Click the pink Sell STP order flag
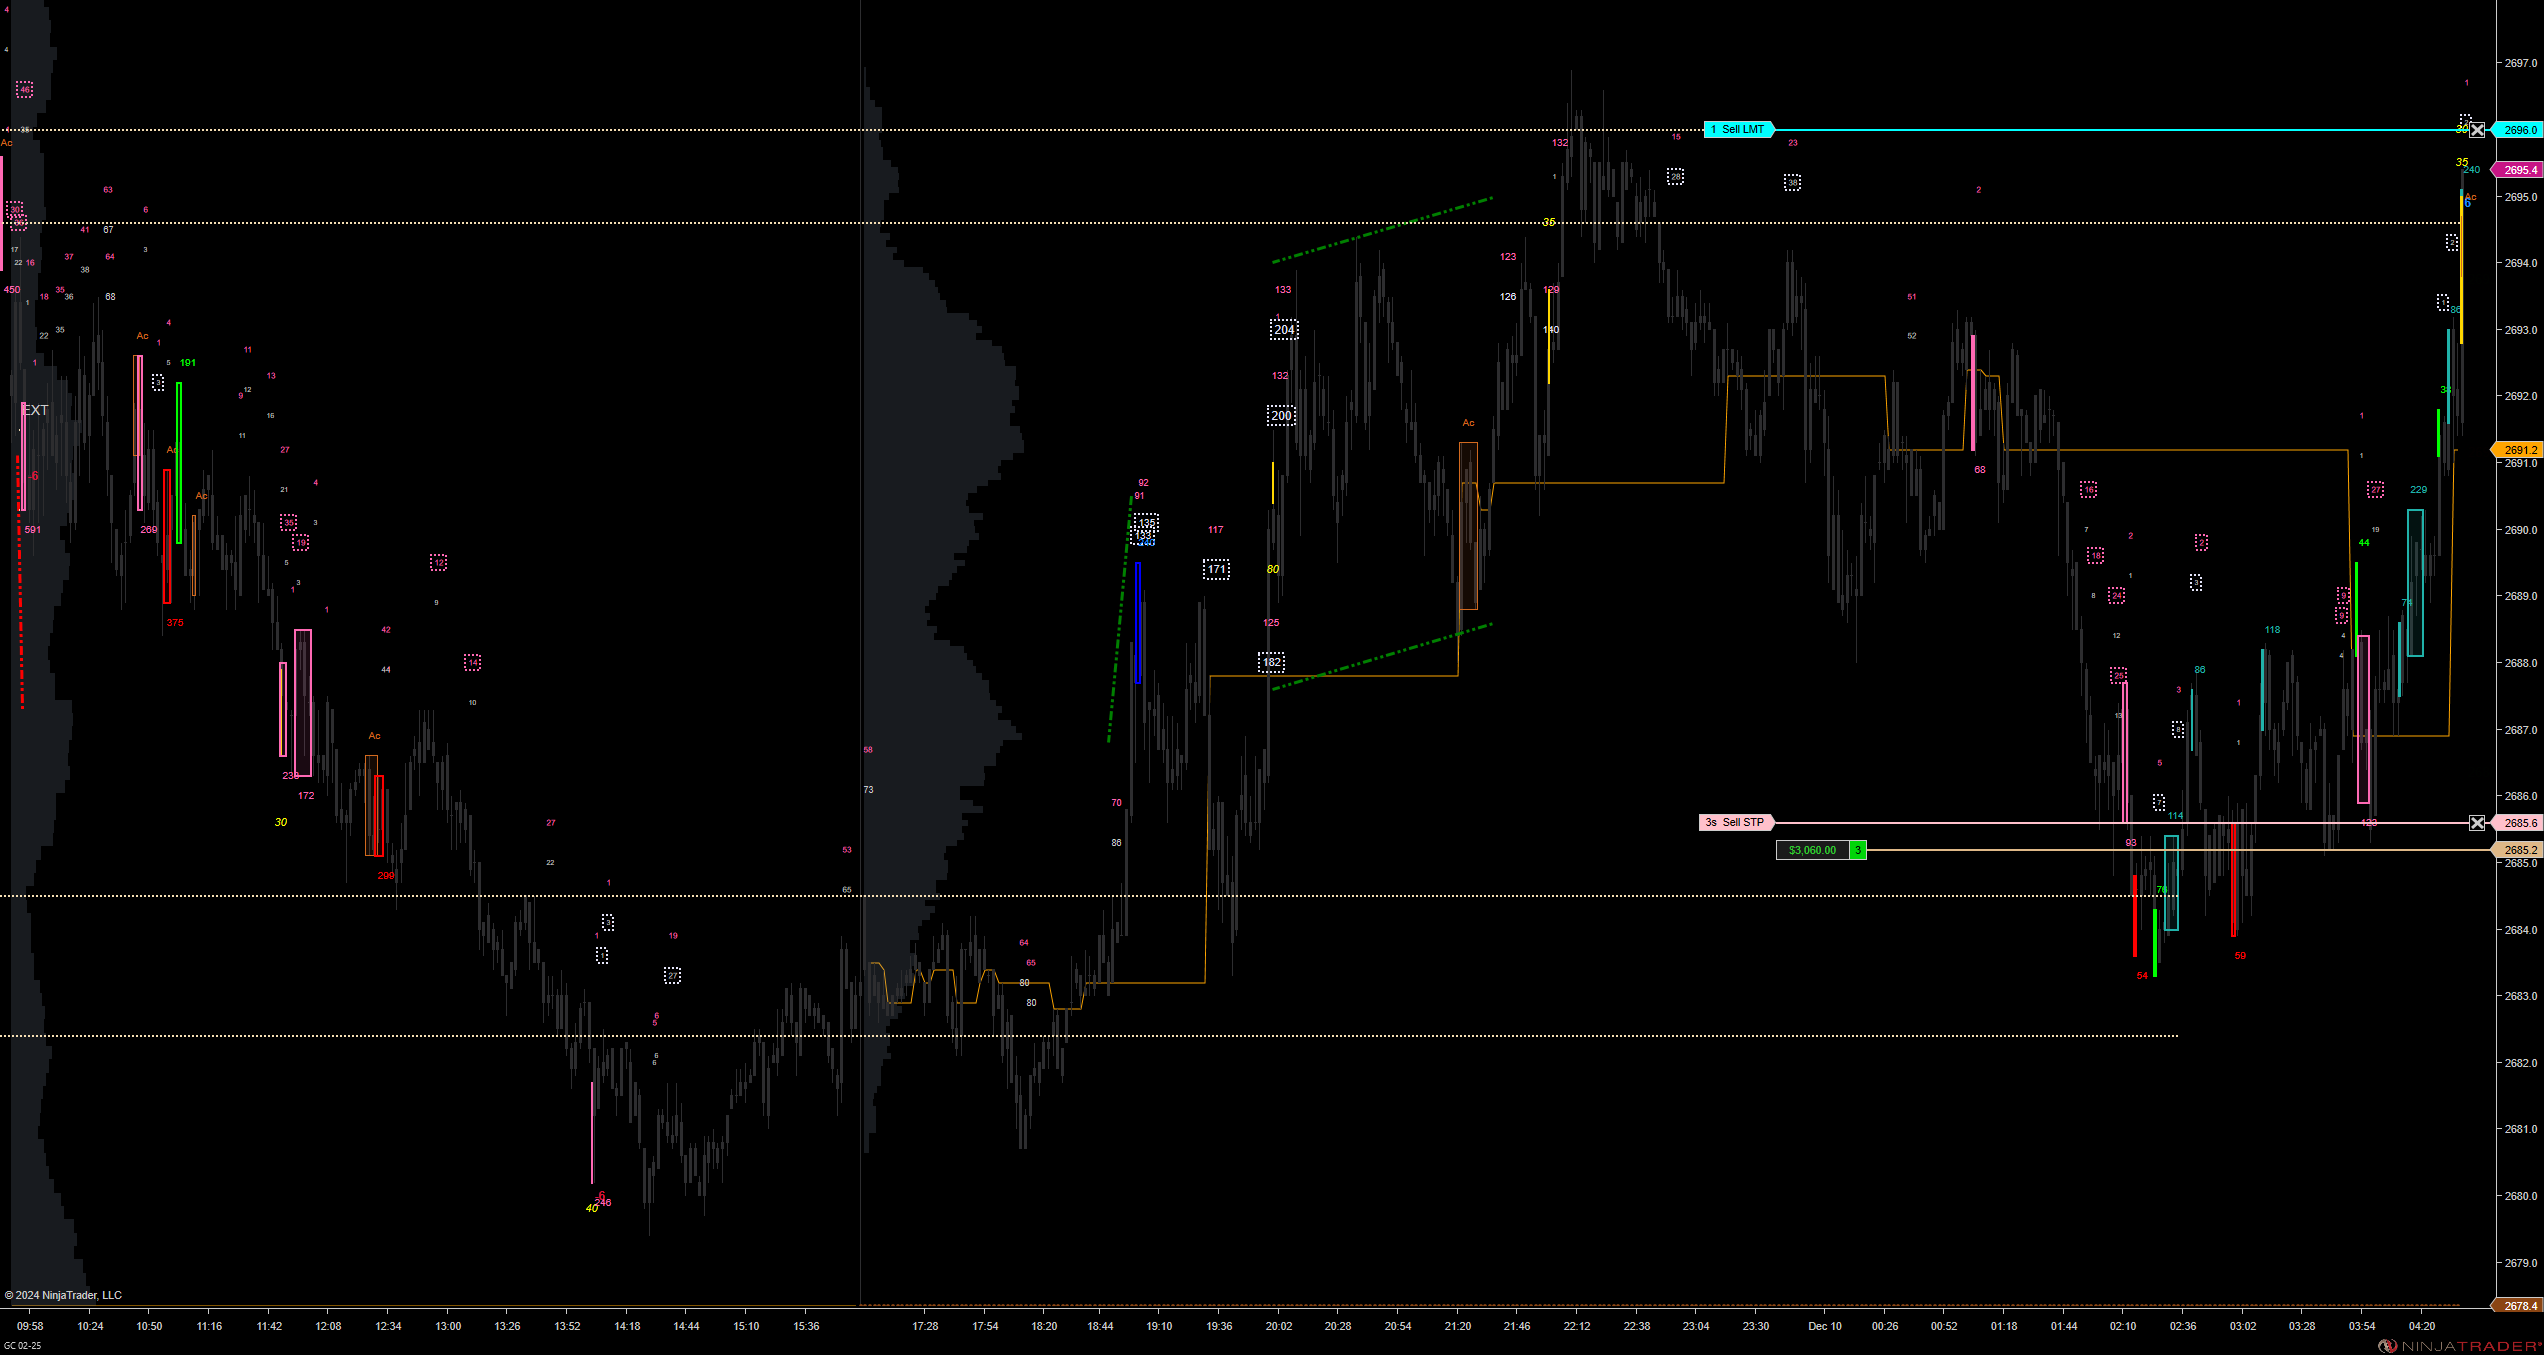 point(1737,823)
